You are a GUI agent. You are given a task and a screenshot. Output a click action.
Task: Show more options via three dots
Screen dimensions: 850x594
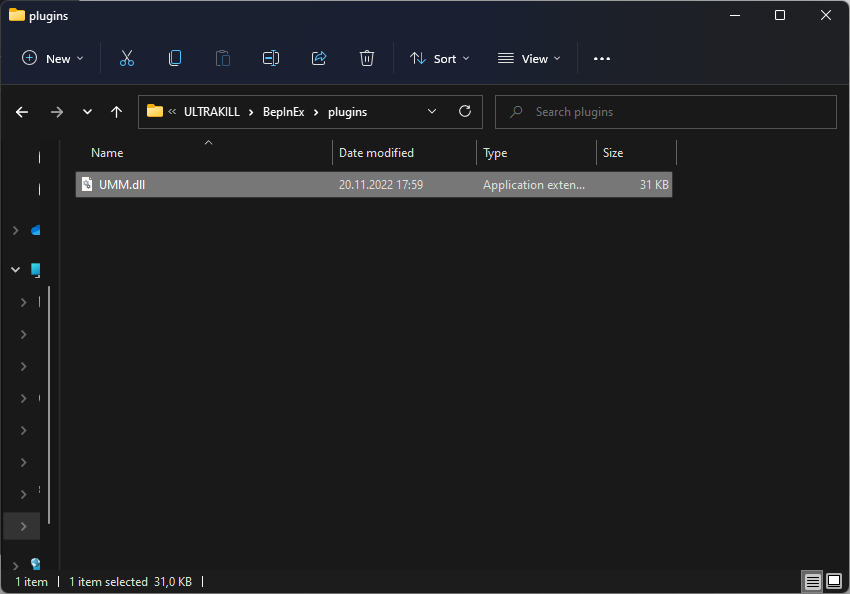tap(602, 59)
